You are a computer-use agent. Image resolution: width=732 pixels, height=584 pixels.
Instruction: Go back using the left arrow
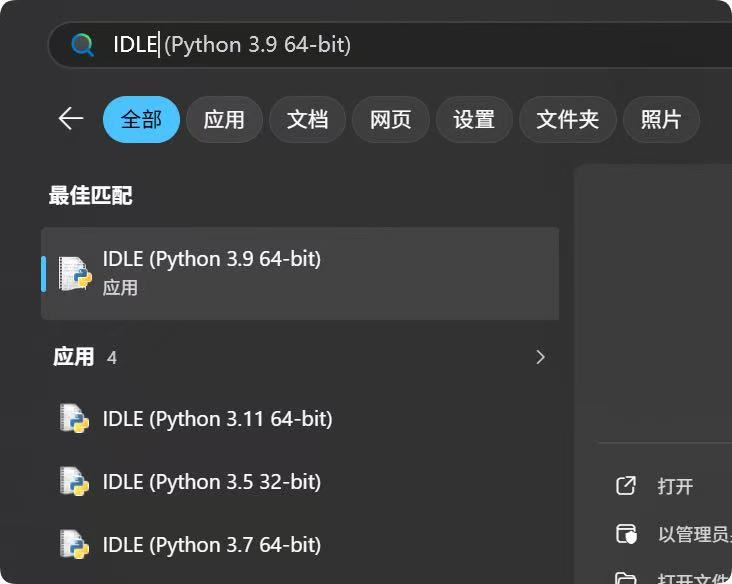tap(70, 119)
